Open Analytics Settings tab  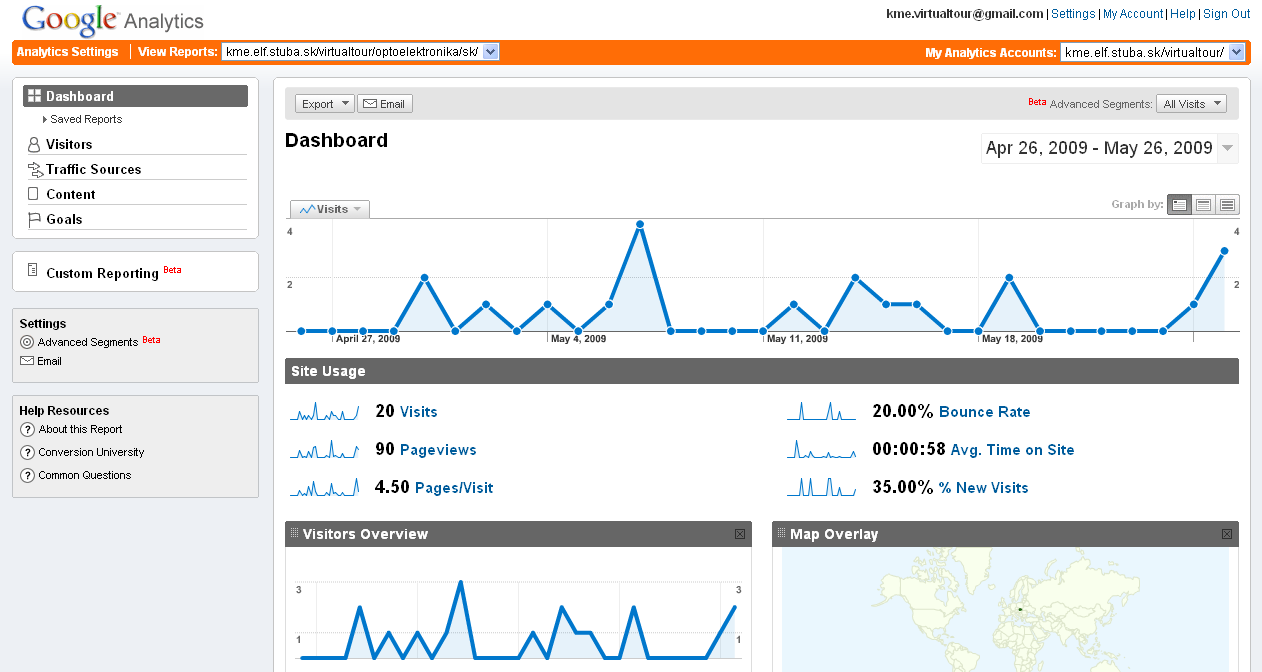coord(67,52)
